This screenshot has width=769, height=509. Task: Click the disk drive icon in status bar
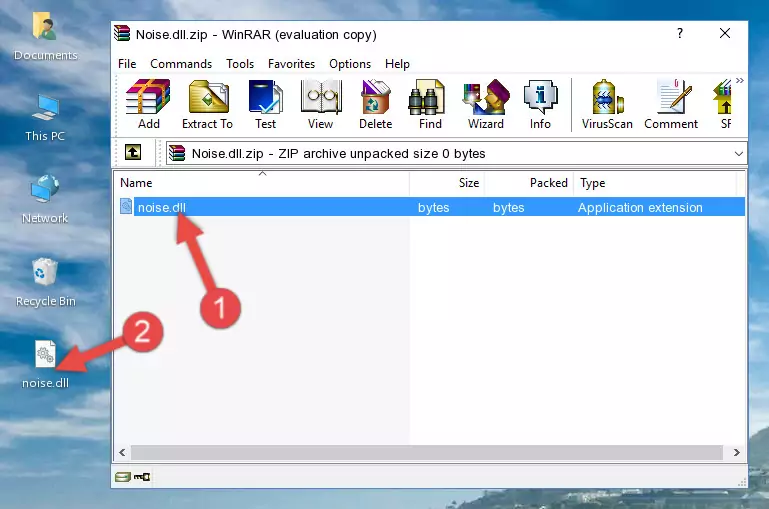[x=123, y=477]
